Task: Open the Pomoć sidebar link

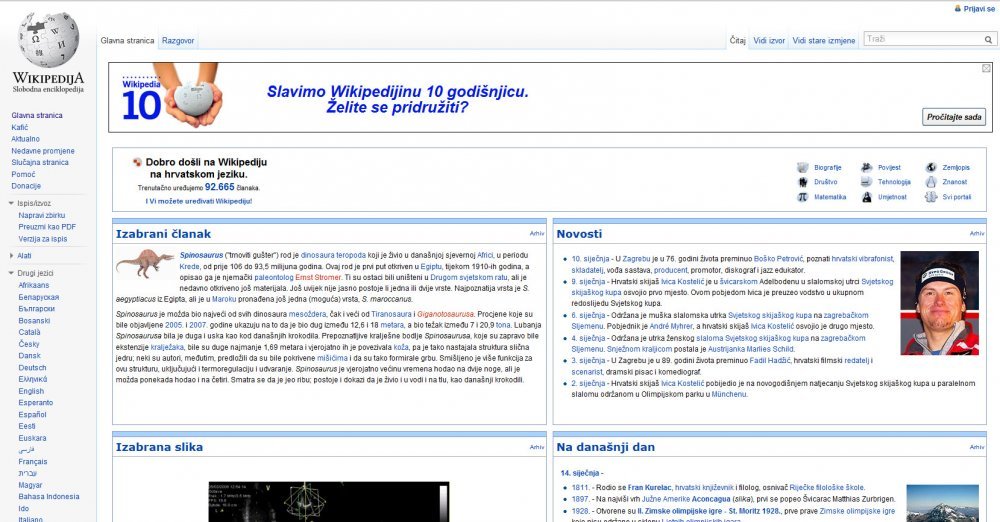Action: [24, 174]
